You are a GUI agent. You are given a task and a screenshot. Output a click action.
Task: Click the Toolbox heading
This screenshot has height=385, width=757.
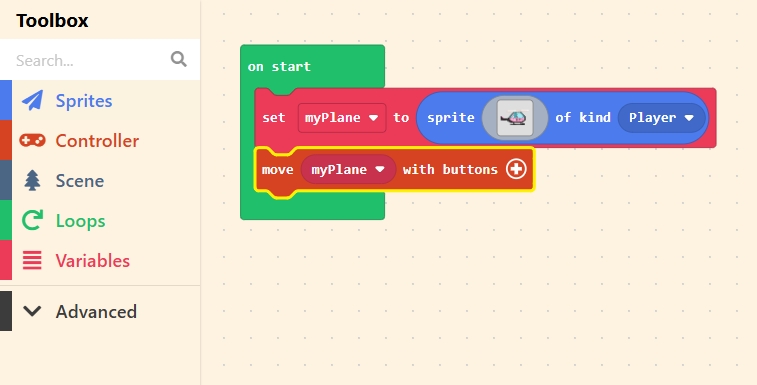coord(52,20)
